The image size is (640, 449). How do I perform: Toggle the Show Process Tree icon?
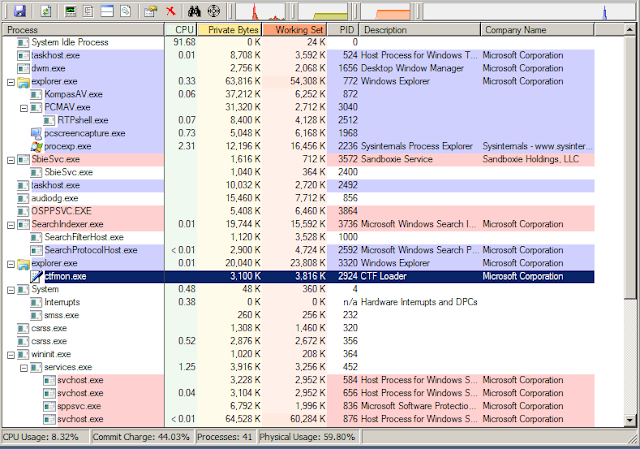(89, 11)
